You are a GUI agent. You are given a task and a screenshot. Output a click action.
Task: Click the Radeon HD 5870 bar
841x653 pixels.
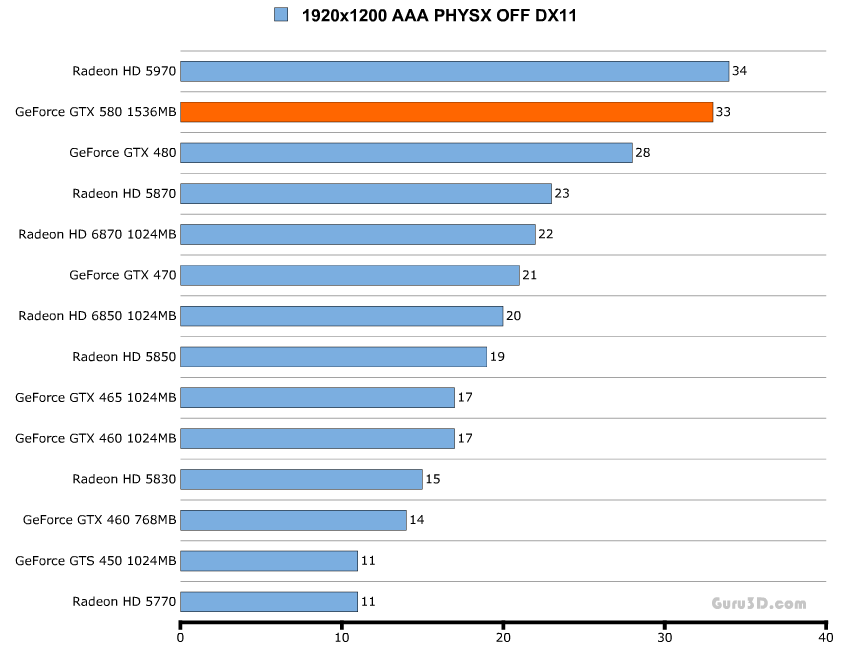(x=366, y=193)
